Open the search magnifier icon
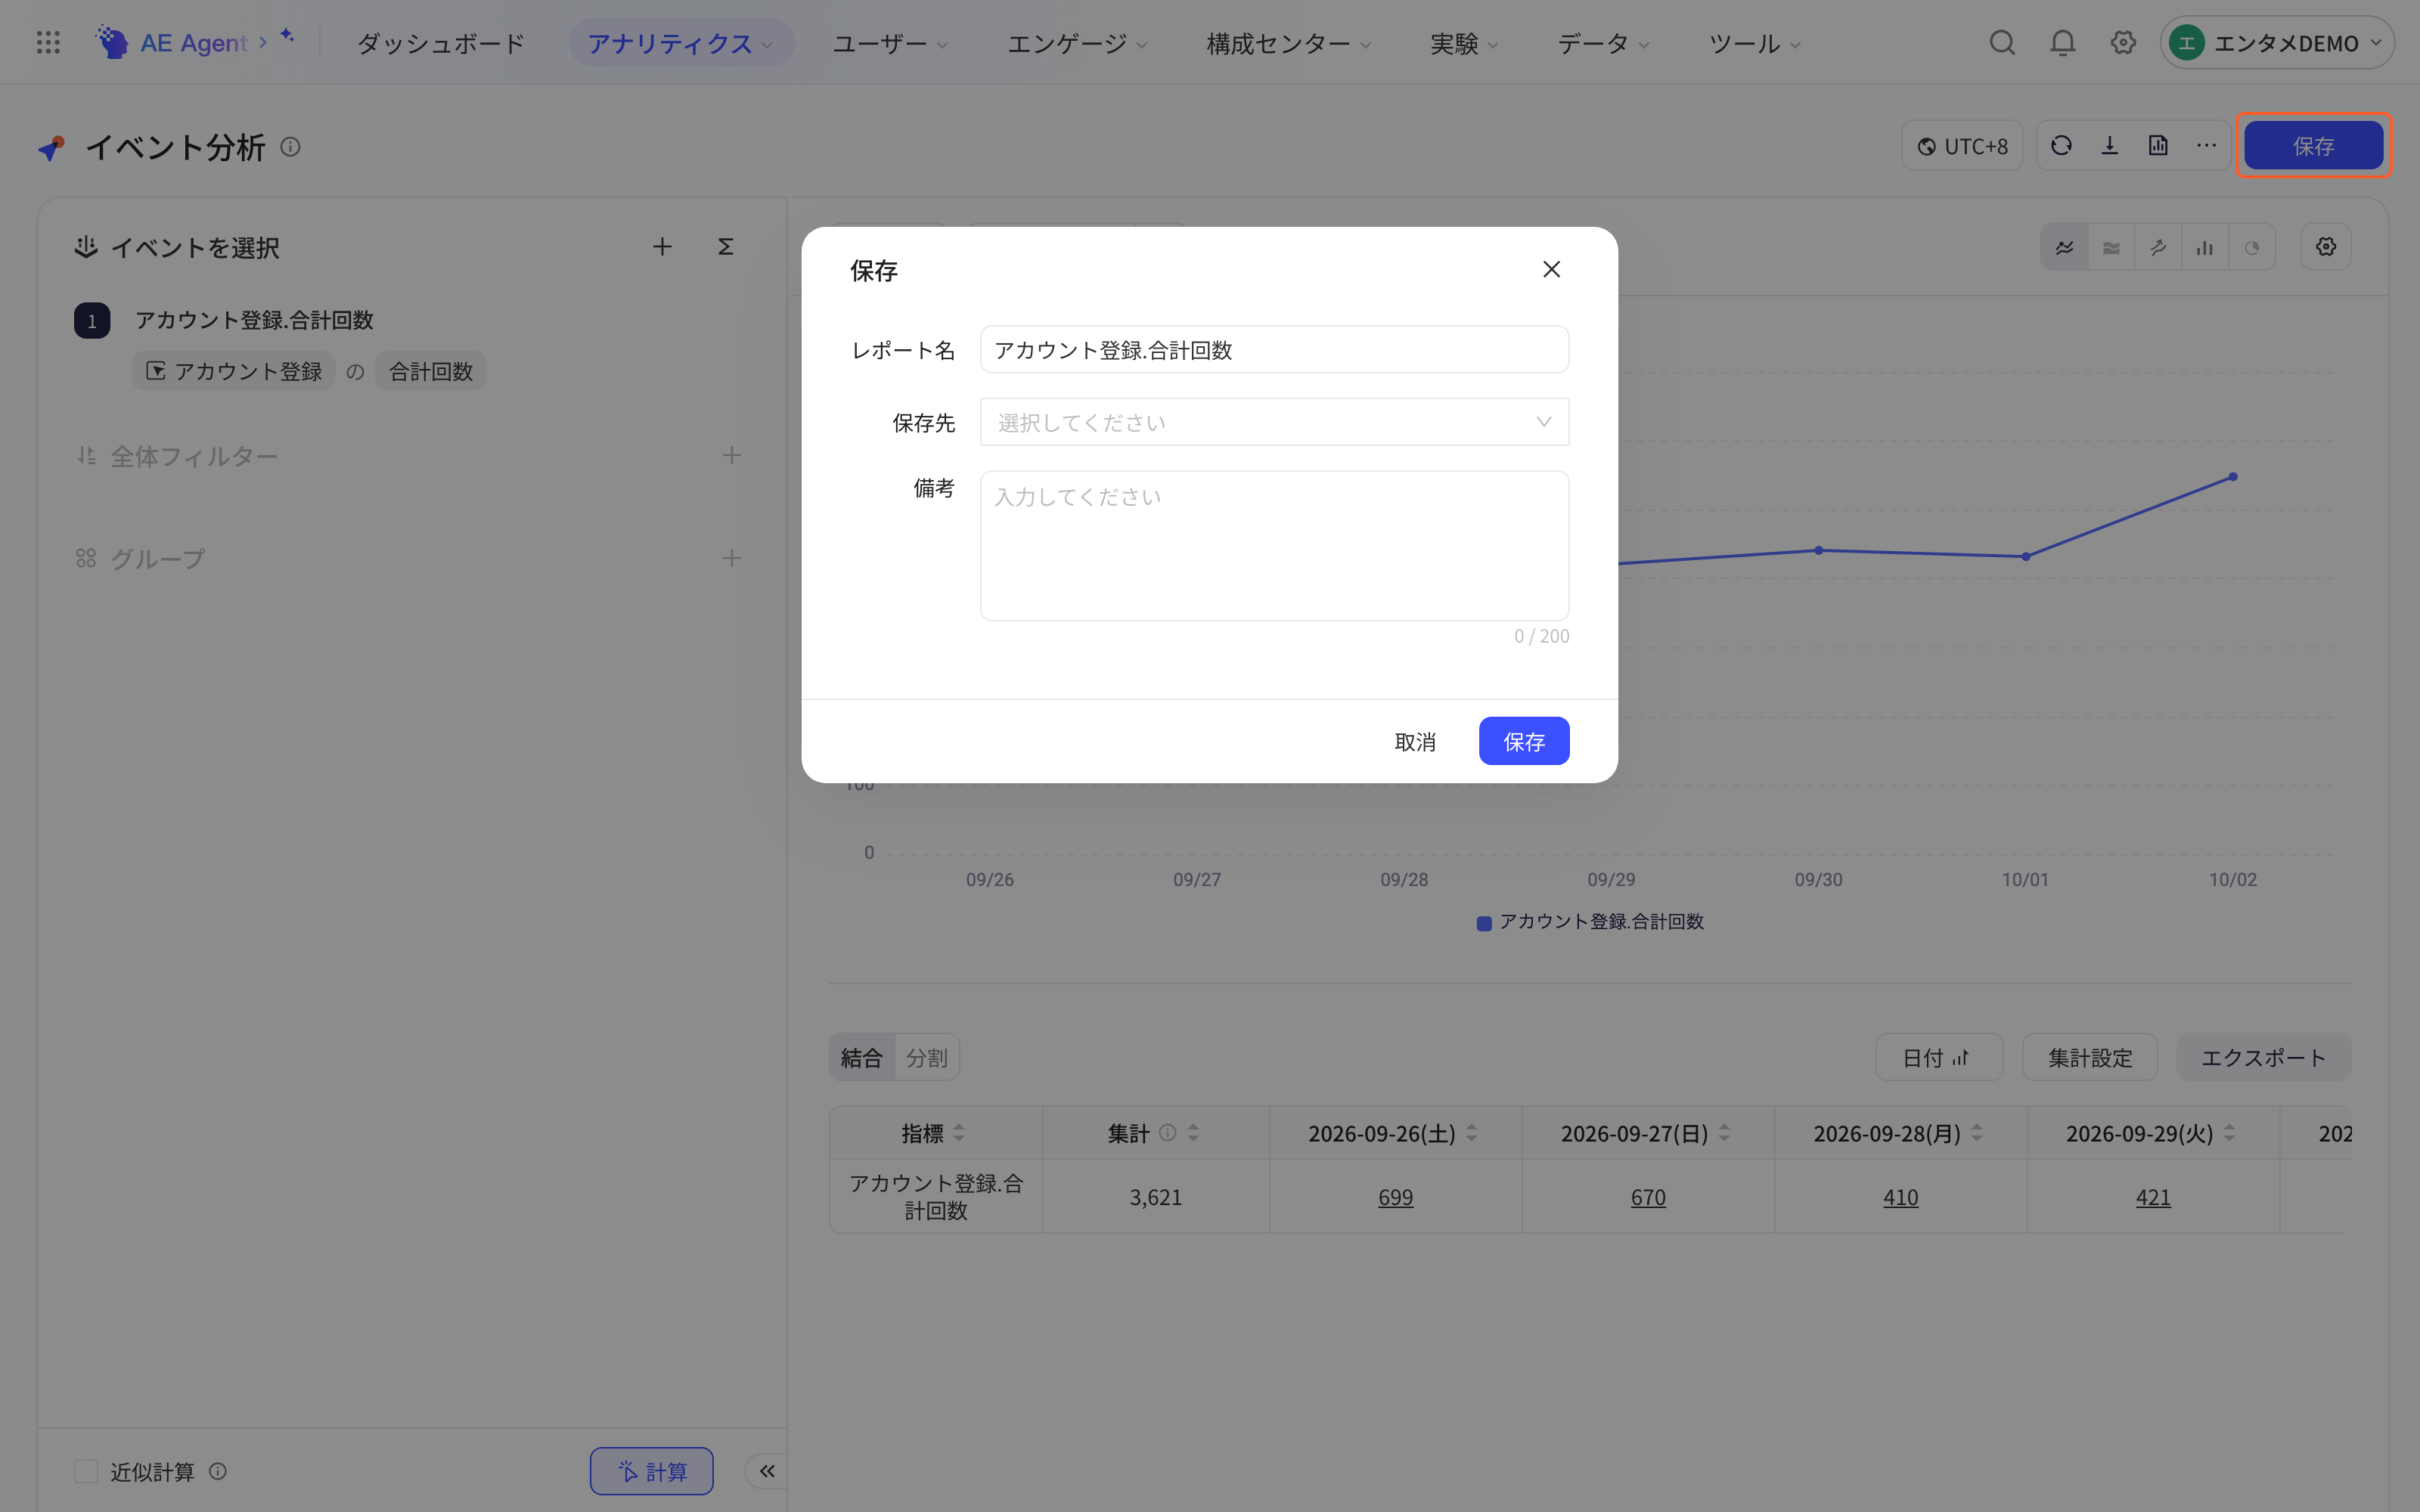Screen dimensions: 2420x1512 (2002, 43)
